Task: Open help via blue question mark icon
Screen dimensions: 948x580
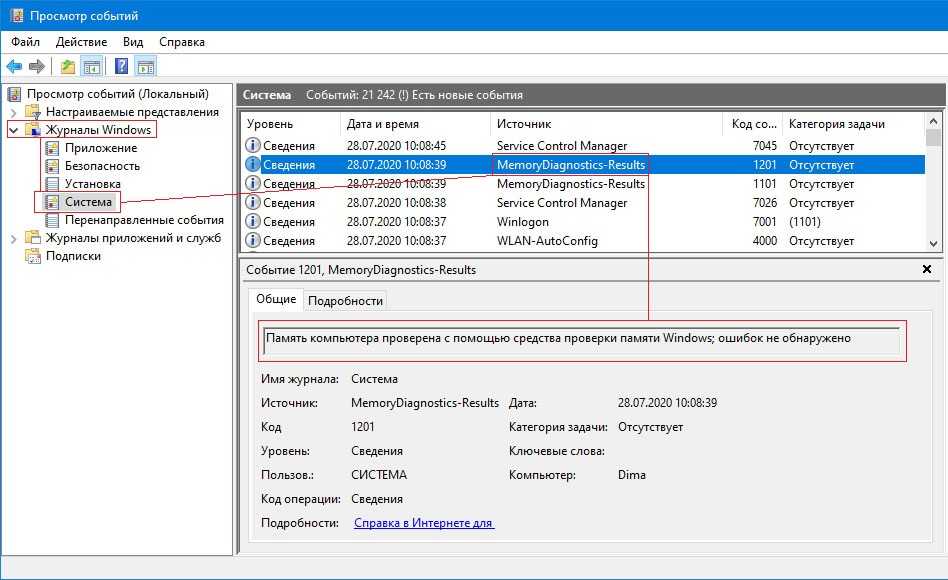Action: (122, 67)
